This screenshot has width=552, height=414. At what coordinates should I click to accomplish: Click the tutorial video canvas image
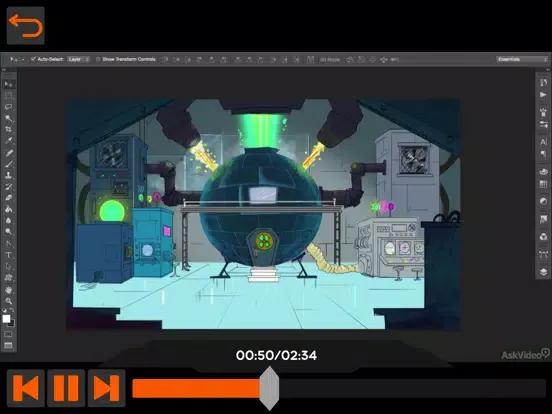(263, 215)
